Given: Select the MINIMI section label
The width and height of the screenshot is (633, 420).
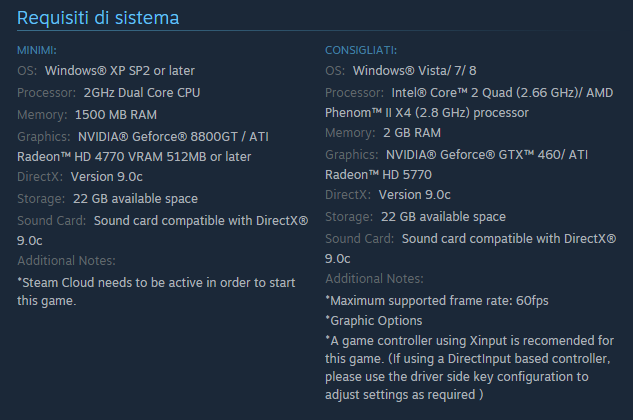Looking at the screenshot, I should [x=37, y=50].
